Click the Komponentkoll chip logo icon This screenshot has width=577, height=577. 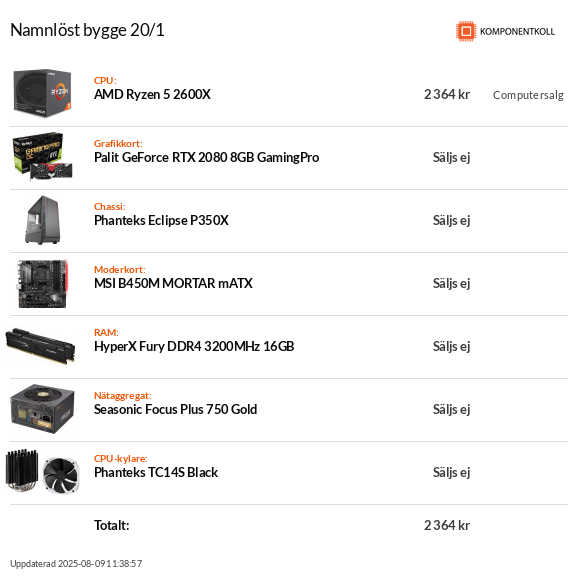point(466,31)
